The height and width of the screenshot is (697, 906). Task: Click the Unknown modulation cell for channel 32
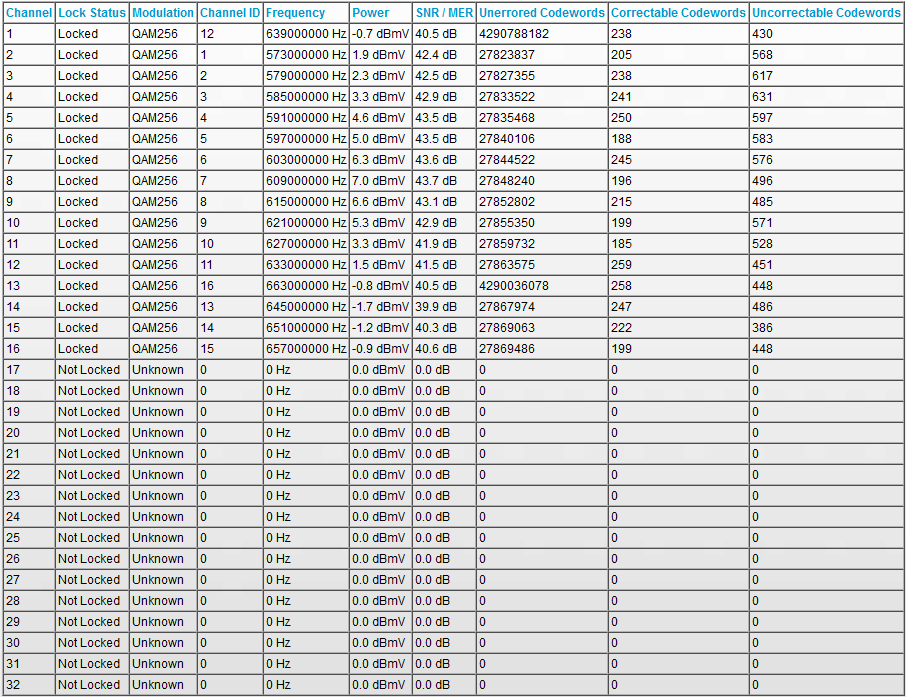pyautogui.click(x=158, y=685)
